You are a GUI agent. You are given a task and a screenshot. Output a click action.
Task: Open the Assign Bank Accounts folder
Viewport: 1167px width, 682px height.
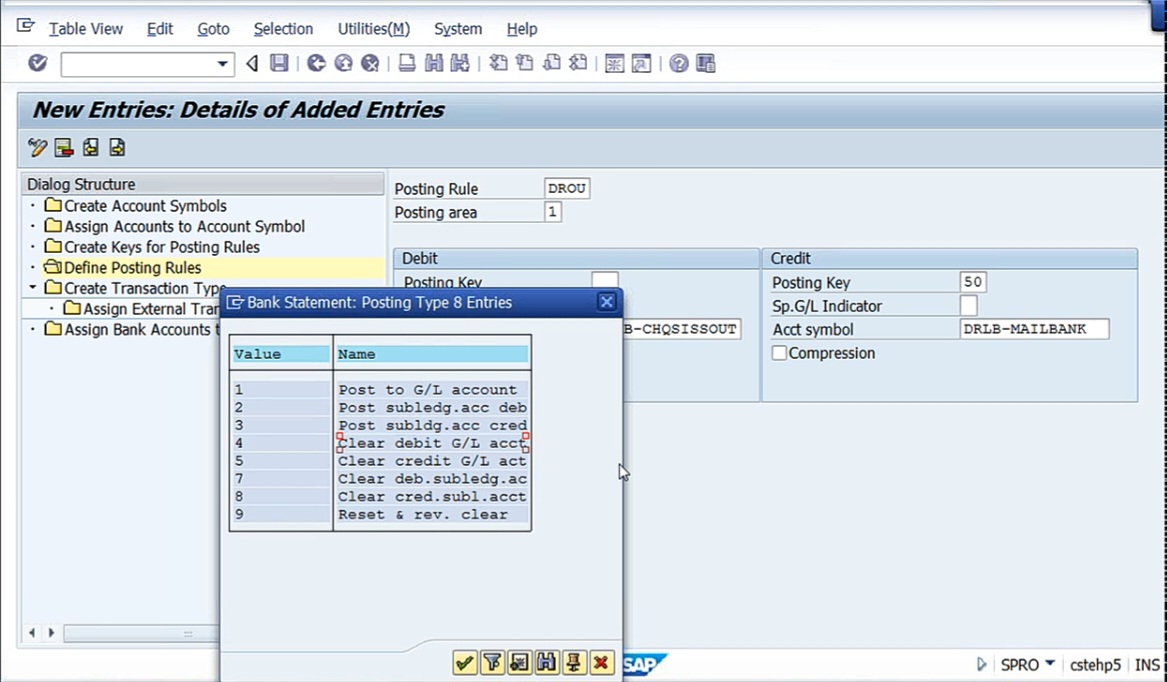(x=132, y=329)
